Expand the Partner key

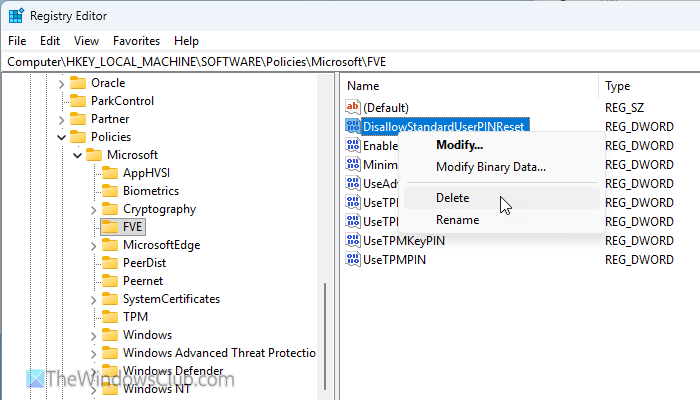(x=61, y=119)
